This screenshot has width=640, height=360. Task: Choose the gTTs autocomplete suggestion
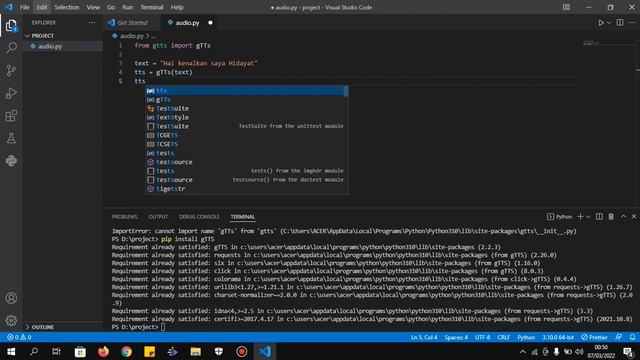(x=247, y=100)
